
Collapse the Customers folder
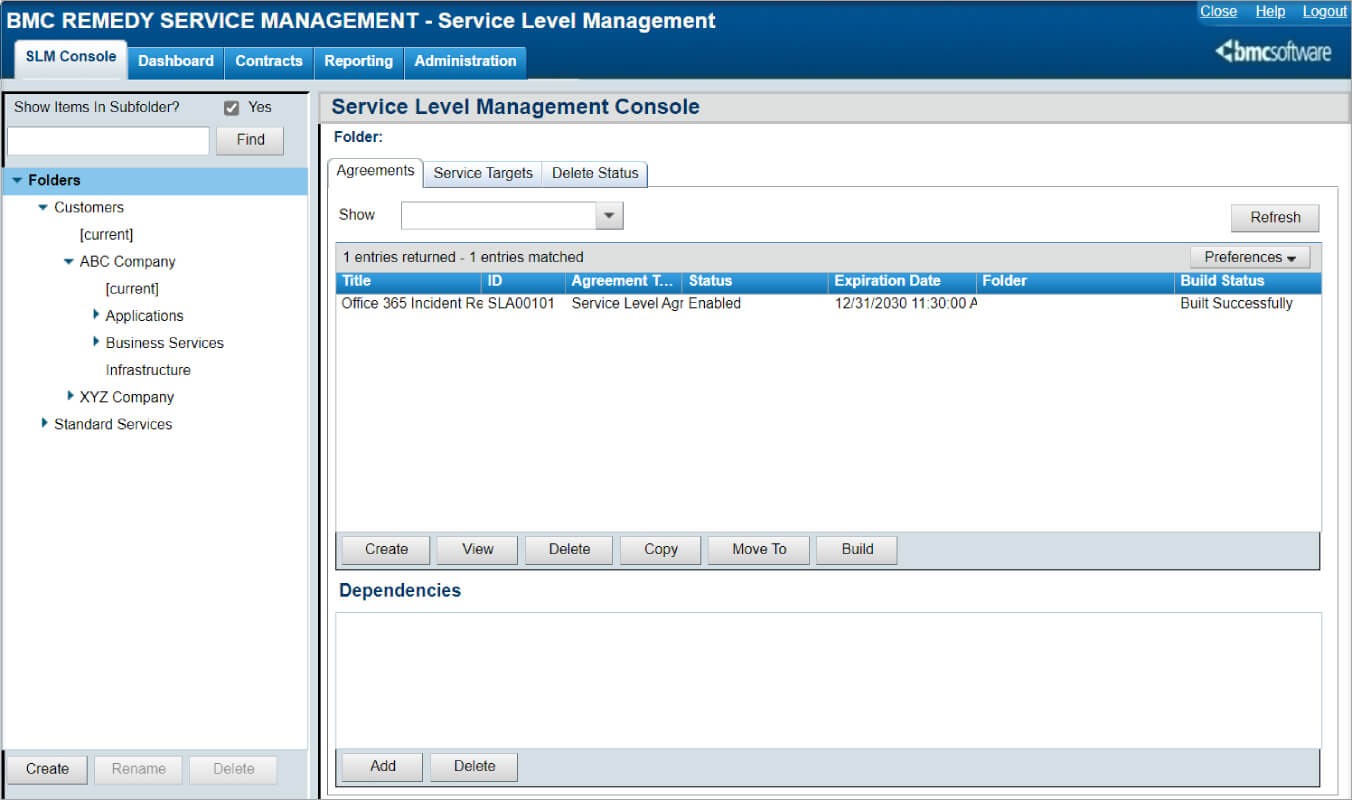[x=43, y=207]
